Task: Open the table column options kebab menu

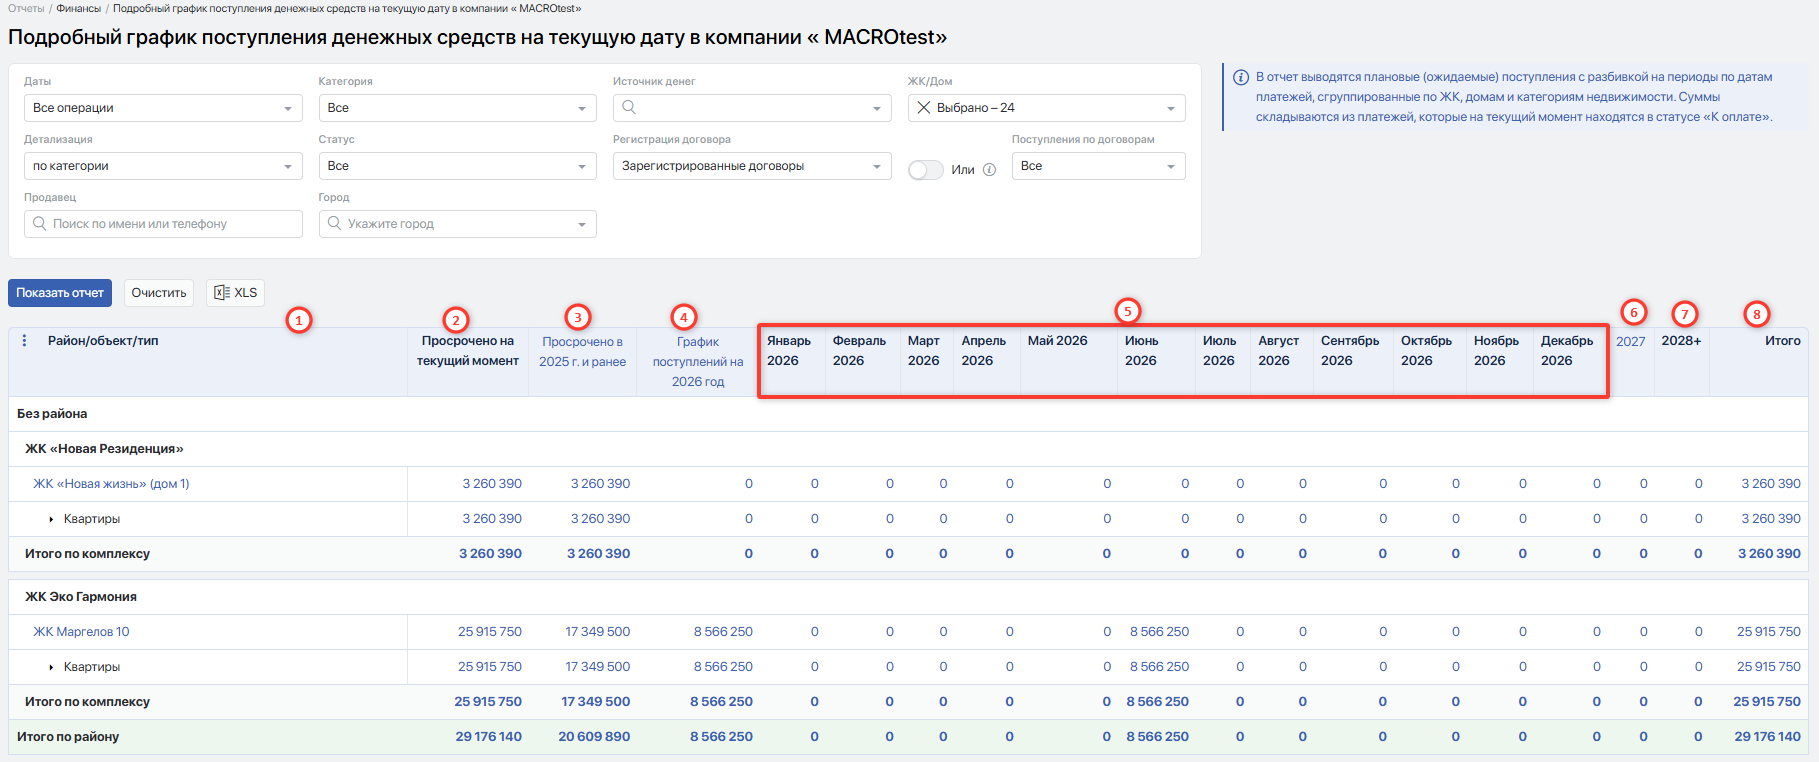Action: (25, 341)
